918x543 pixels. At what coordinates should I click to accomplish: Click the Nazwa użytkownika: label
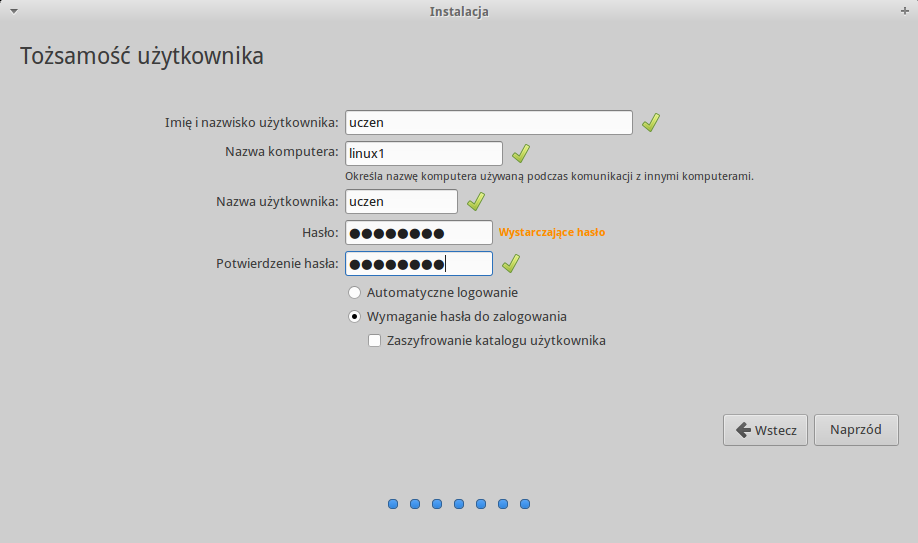278,202
